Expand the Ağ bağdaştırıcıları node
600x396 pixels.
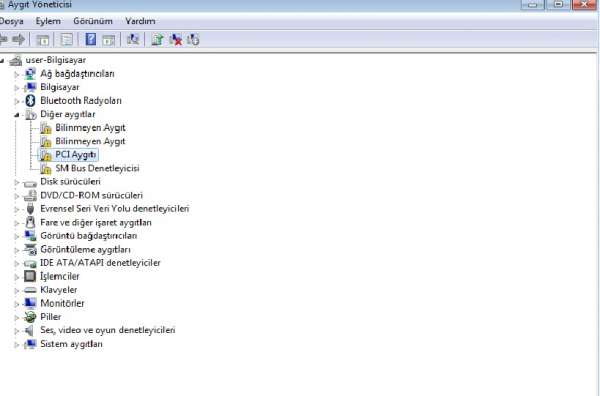coord(16,74)
